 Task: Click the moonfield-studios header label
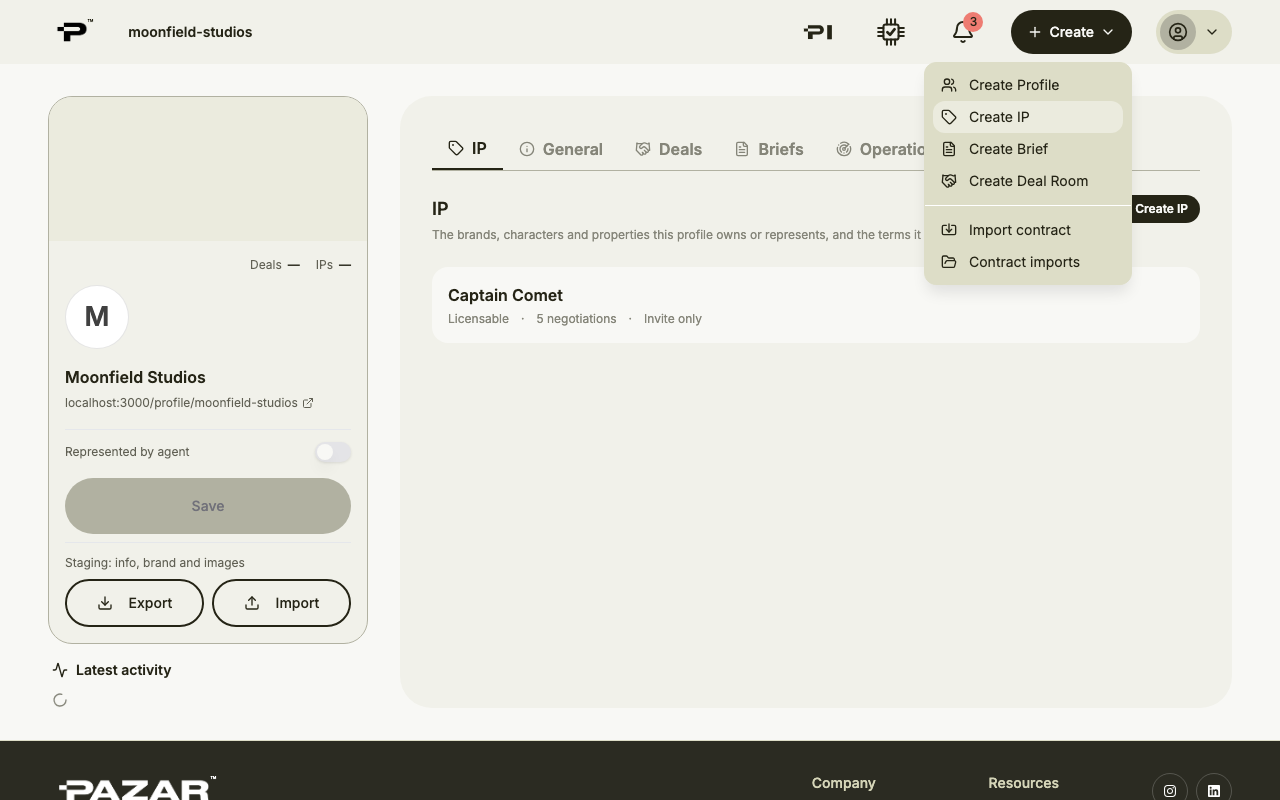[190, 32]
